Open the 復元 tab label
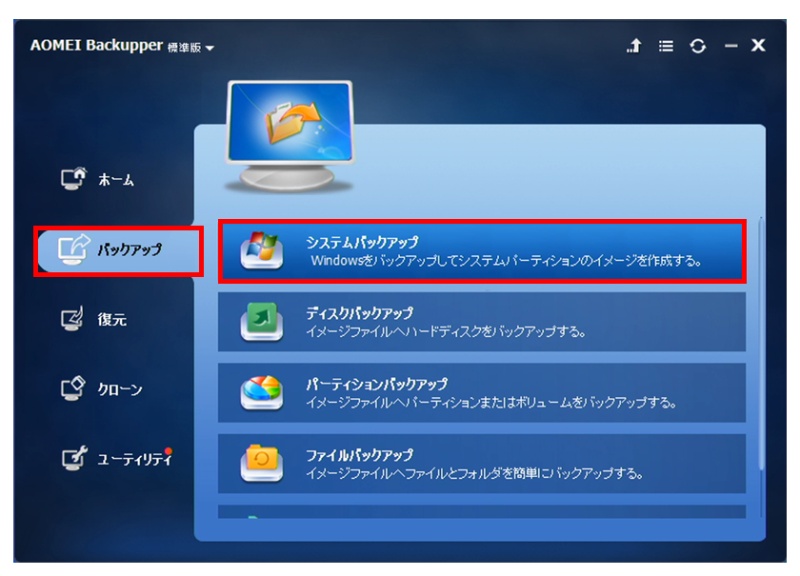 tap(112, 320)
